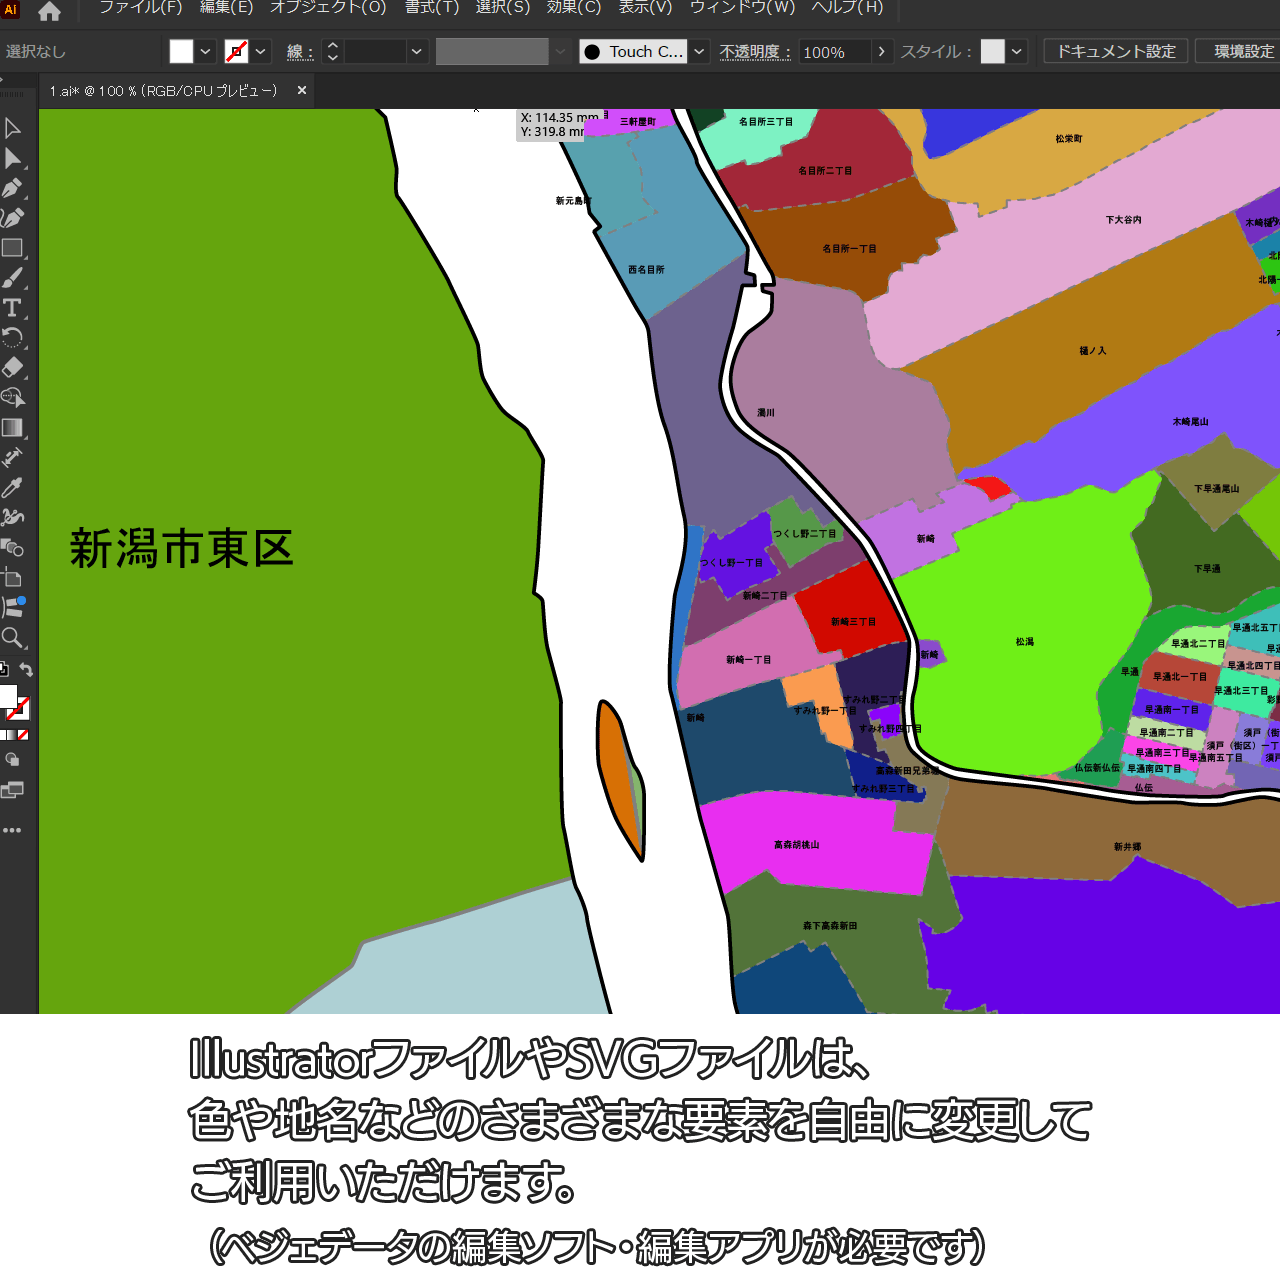
Task: Select the Direct Selection tool
Action: pos(13,158)
